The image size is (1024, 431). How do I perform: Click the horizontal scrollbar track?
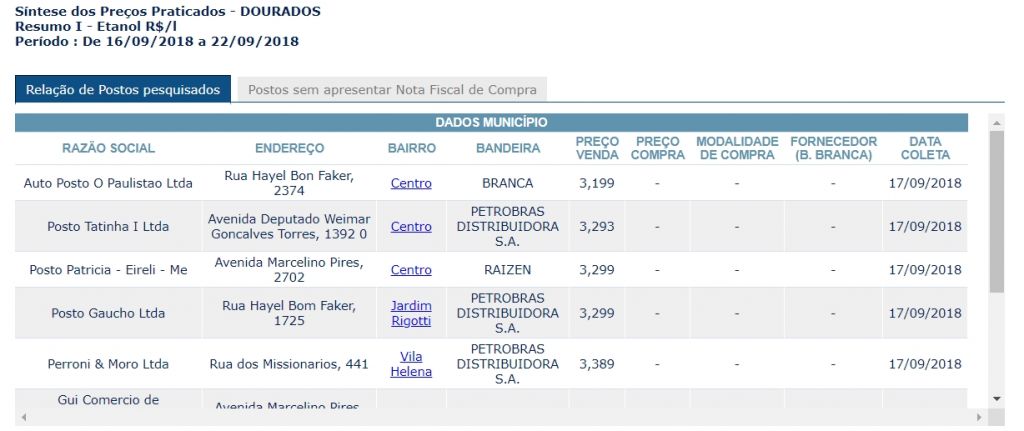click(x=501, y=417)
